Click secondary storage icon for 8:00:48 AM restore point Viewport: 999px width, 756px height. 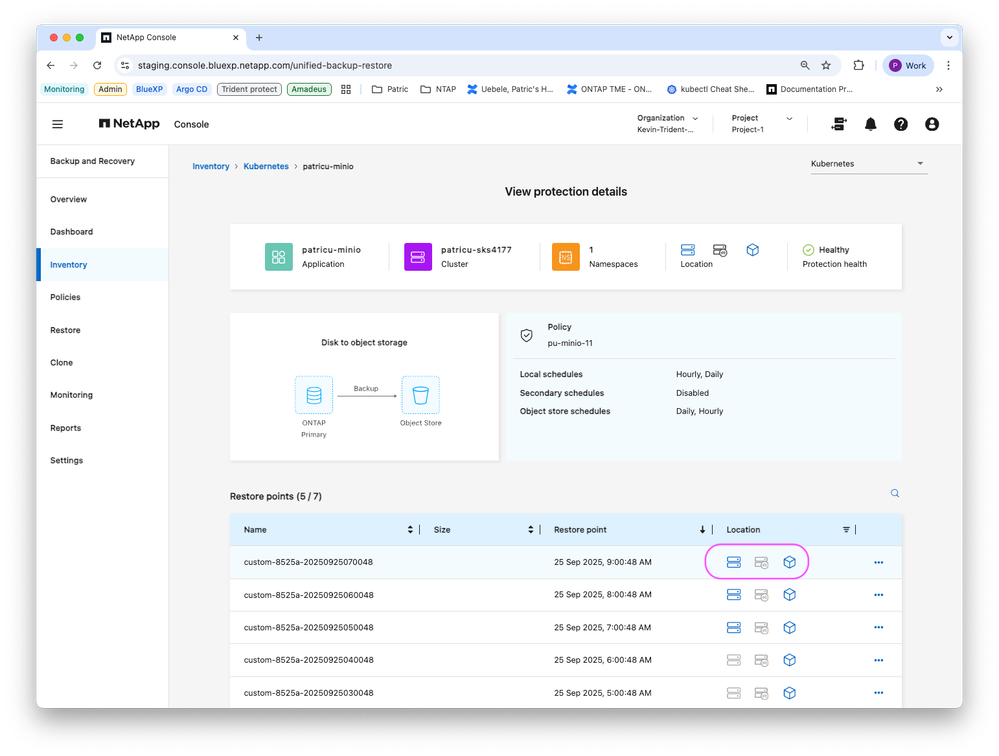coord(761,595)
